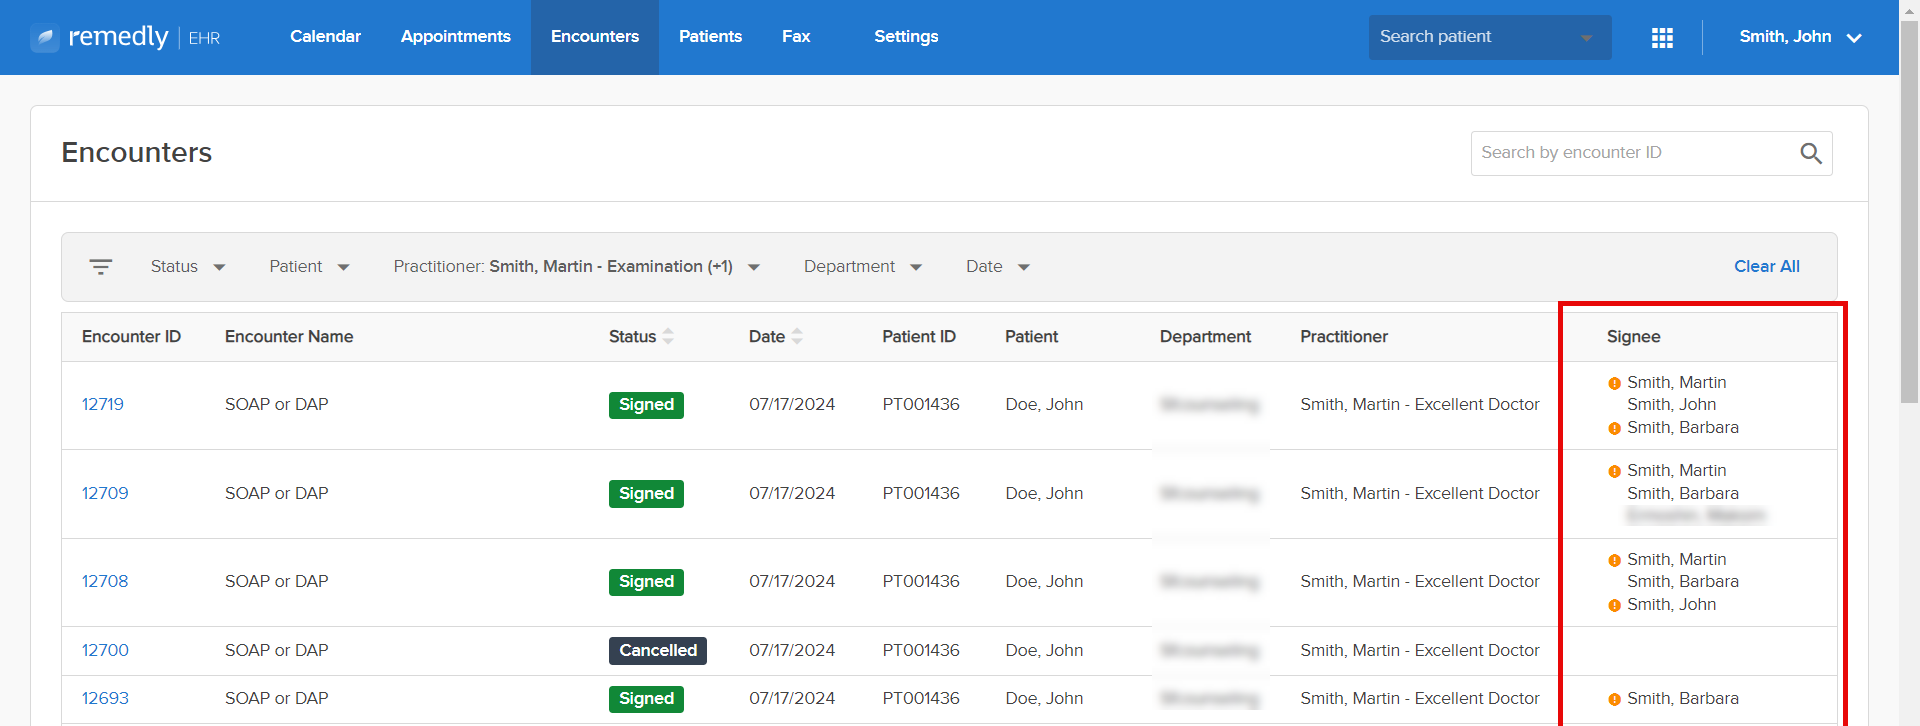Click warning icon beside Smith, Barbara in row 12693
The height and width of the screenshot is (726, 1920).
[x=1614, y=699]
